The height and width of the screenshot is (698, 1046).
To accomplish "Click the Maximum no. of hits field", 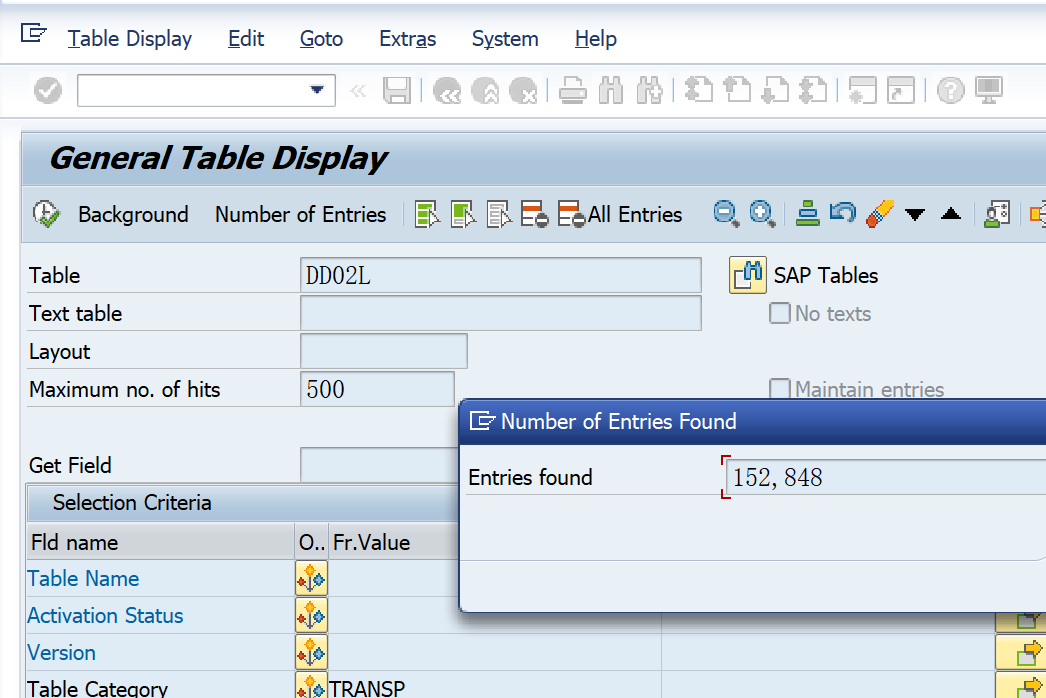I will pos(377,389).
